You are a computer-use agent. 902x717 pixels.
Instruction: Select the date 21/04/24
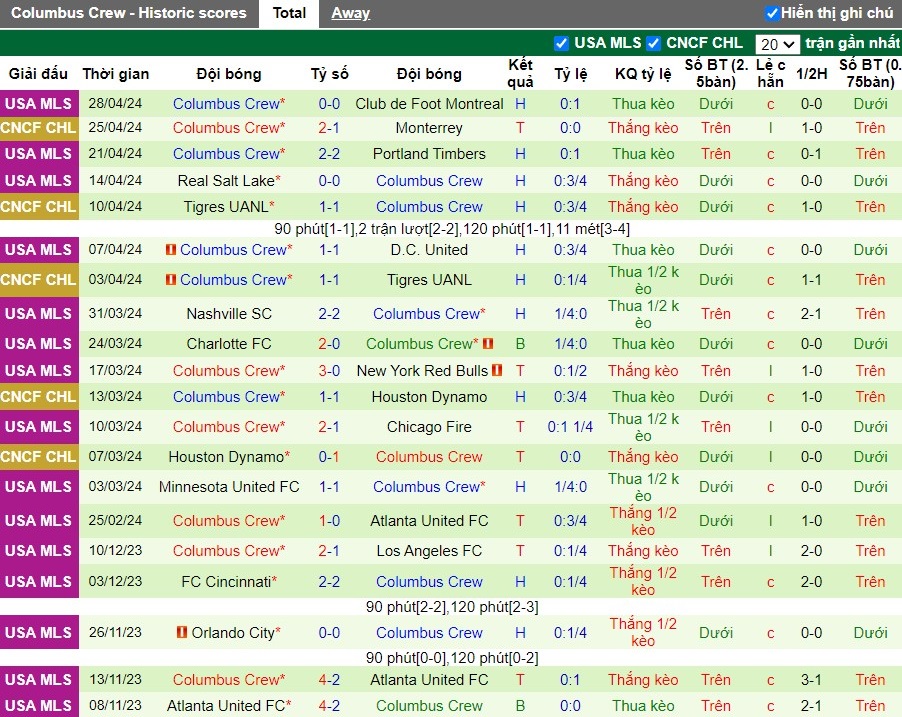(115, 154)
